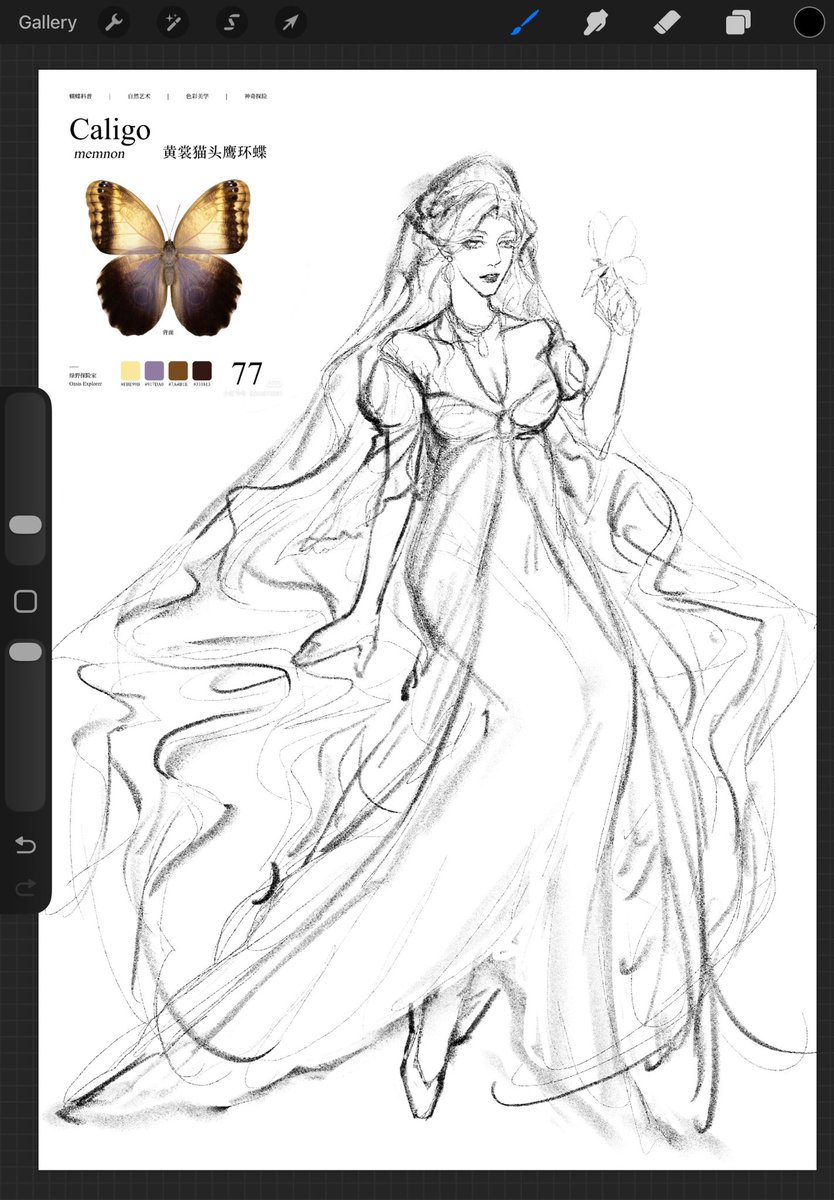Click the pale yellow palette swatch

(130, 370)
